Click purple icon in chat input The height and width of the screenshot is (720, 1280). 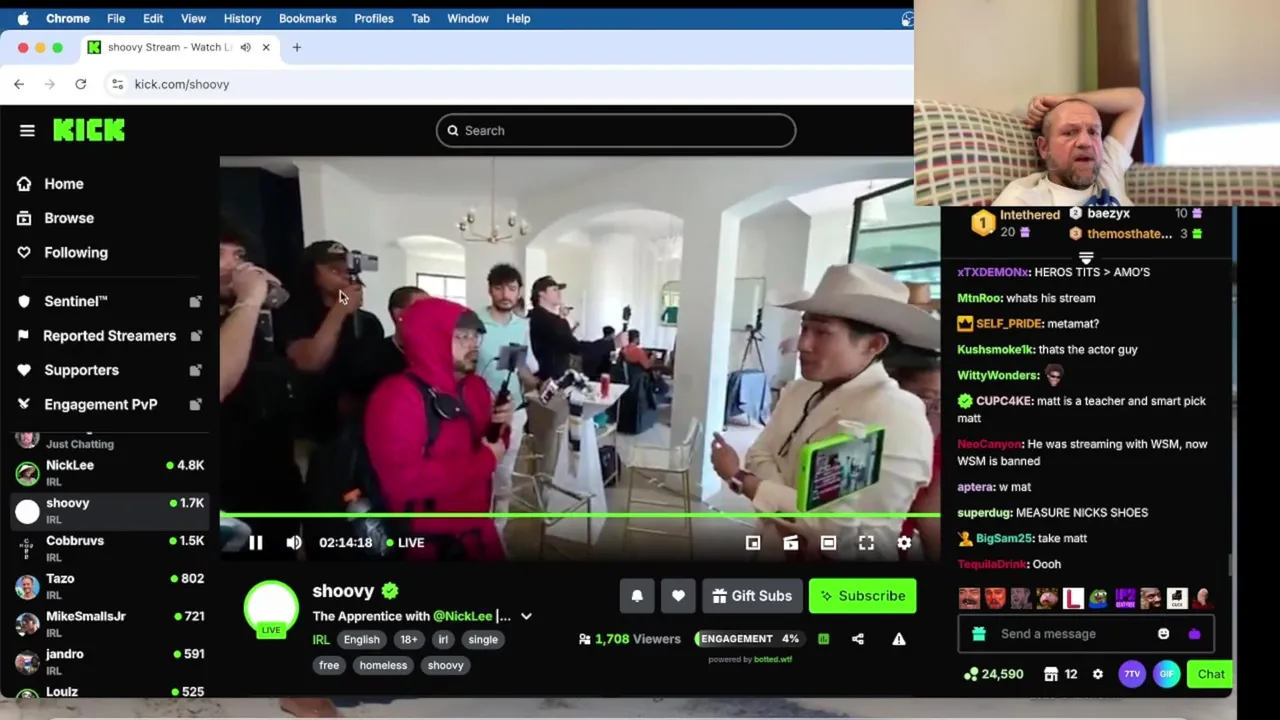1194,634
